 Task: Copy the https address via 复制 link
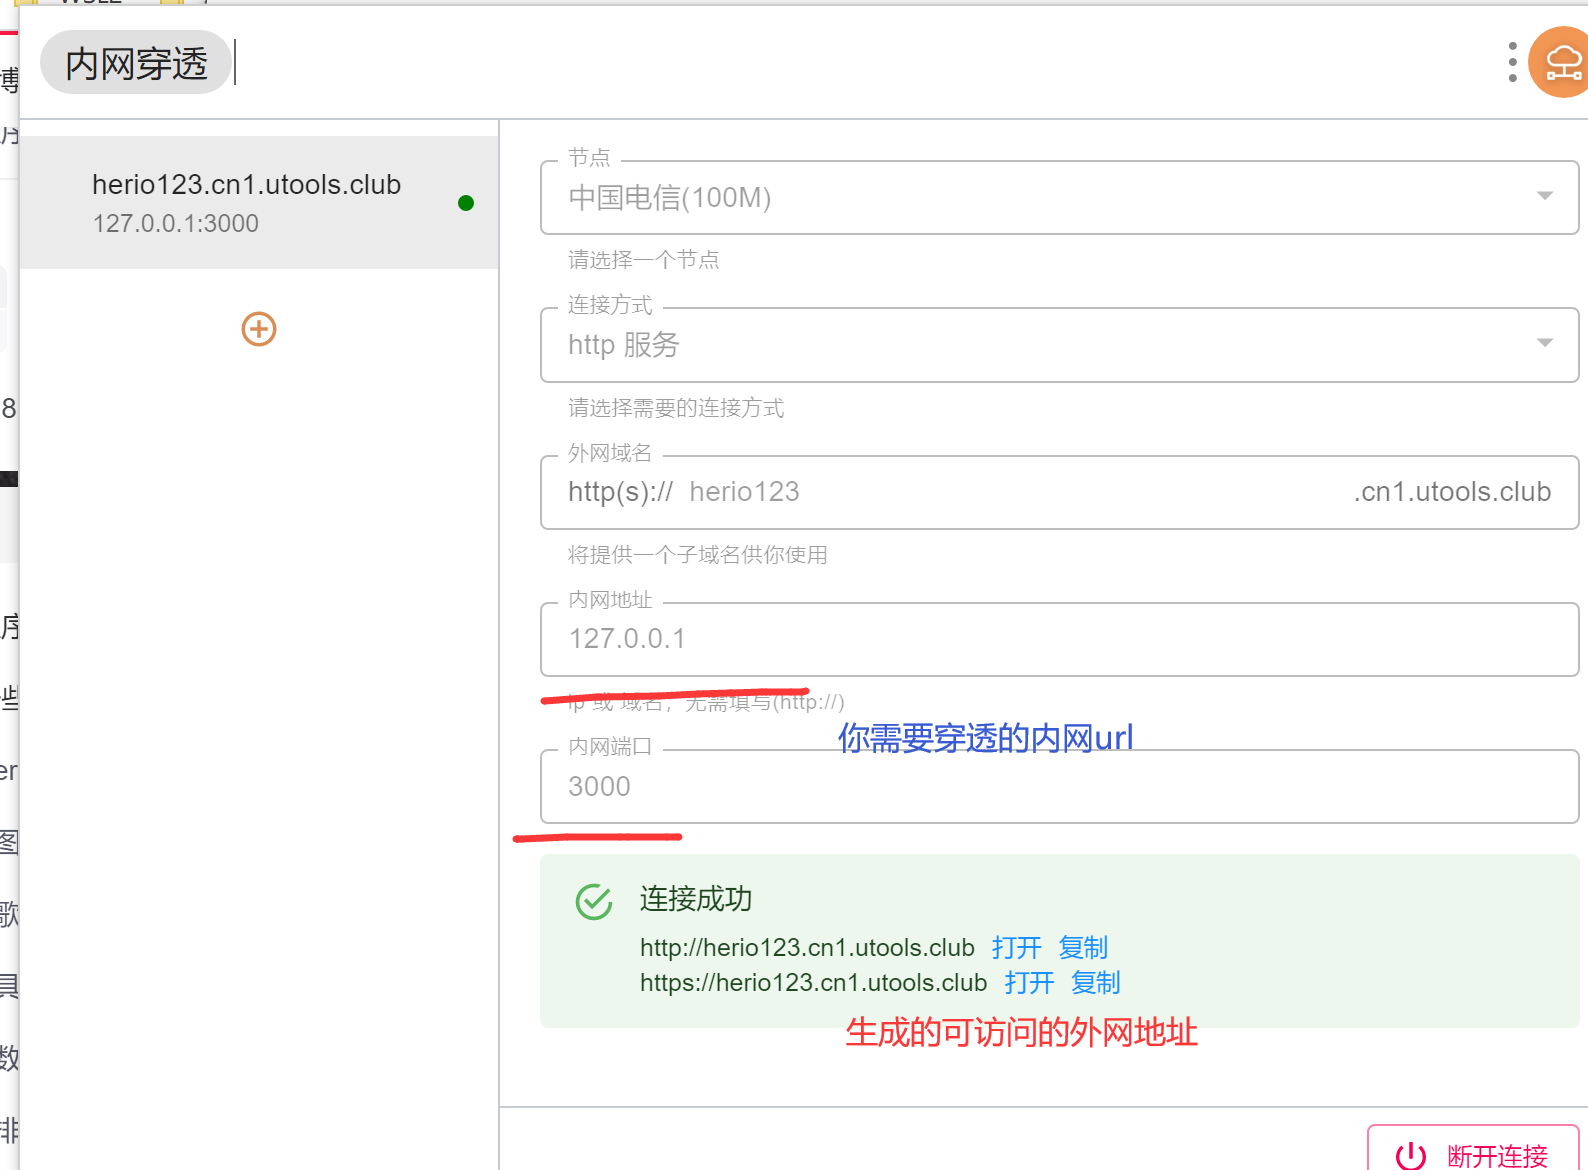point(1096,982)
